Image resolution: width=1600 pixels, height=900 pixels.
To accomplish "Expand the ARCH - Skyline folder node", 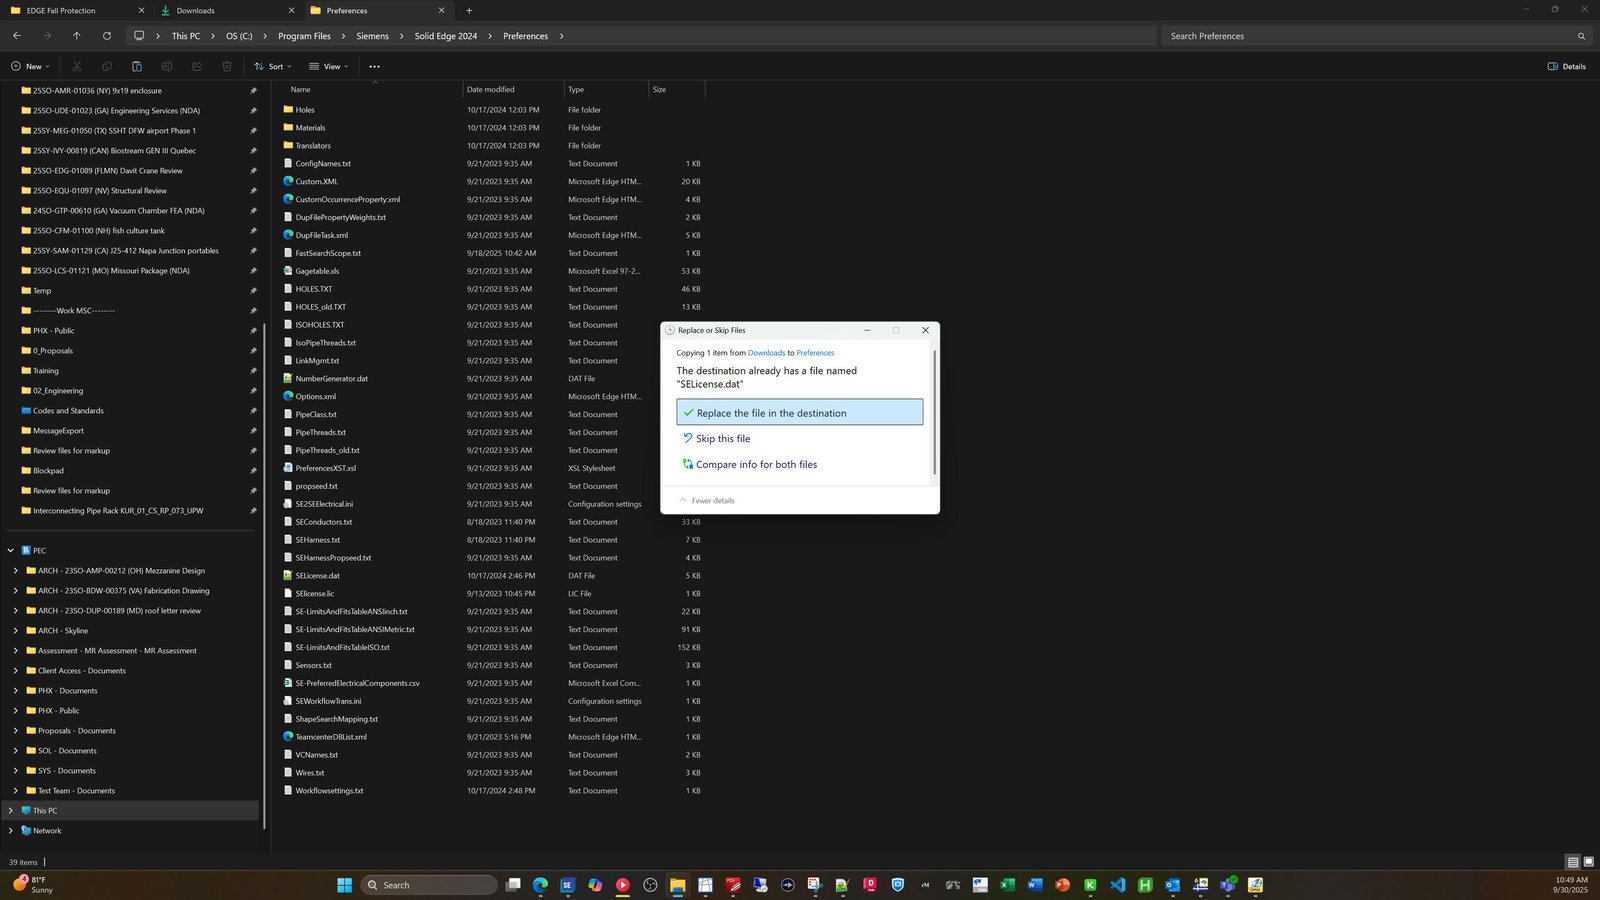I will click(16, 631).
